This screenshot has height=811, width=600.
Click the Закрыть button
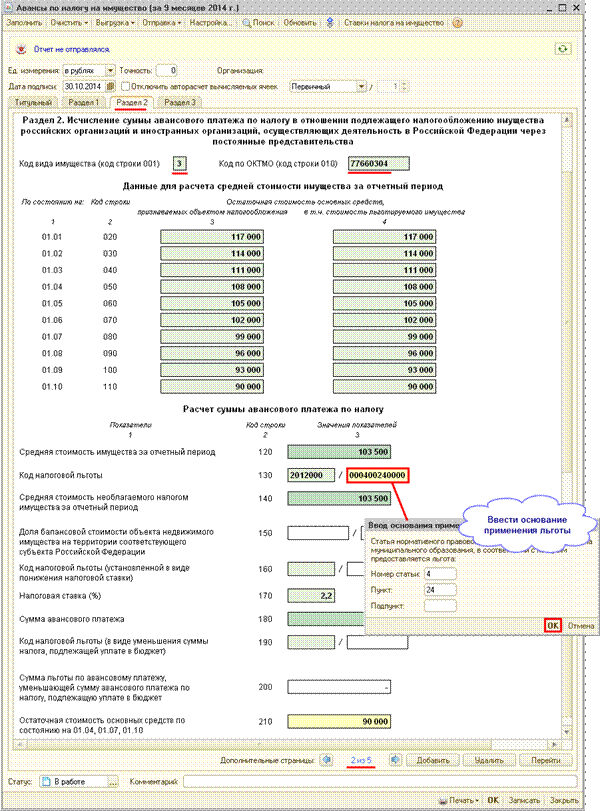point(564,800)
